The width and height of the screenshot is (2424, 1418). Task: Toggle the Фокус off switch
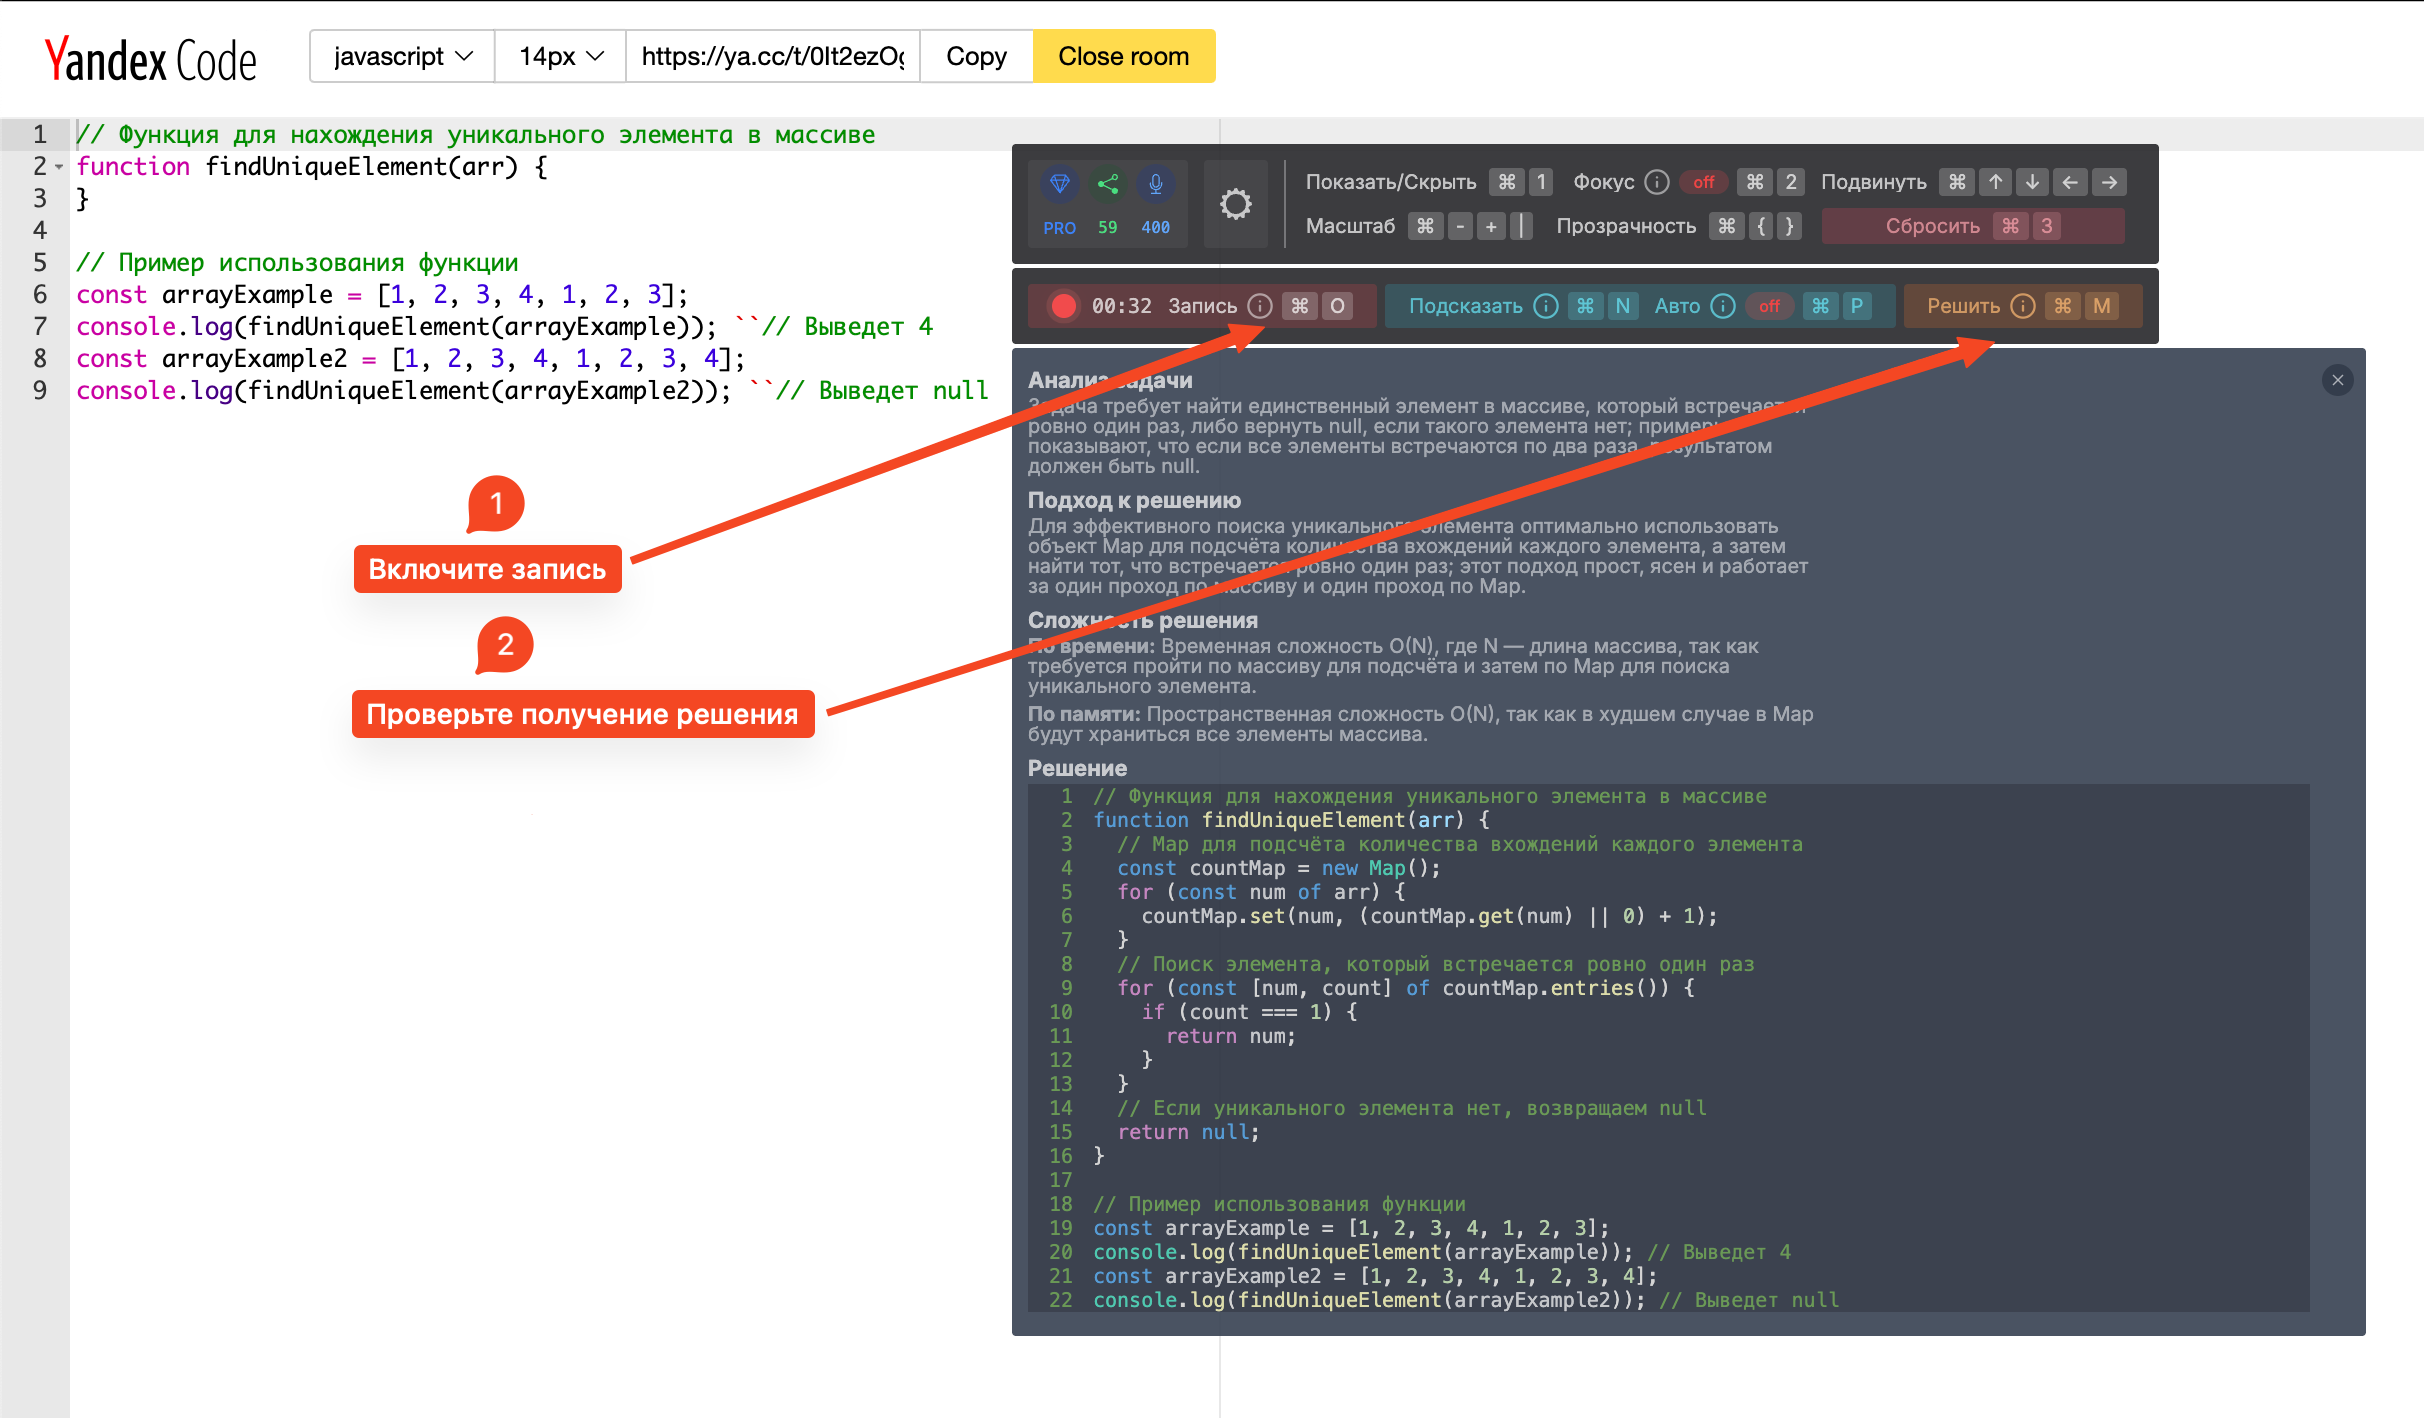pos(1704,182)
